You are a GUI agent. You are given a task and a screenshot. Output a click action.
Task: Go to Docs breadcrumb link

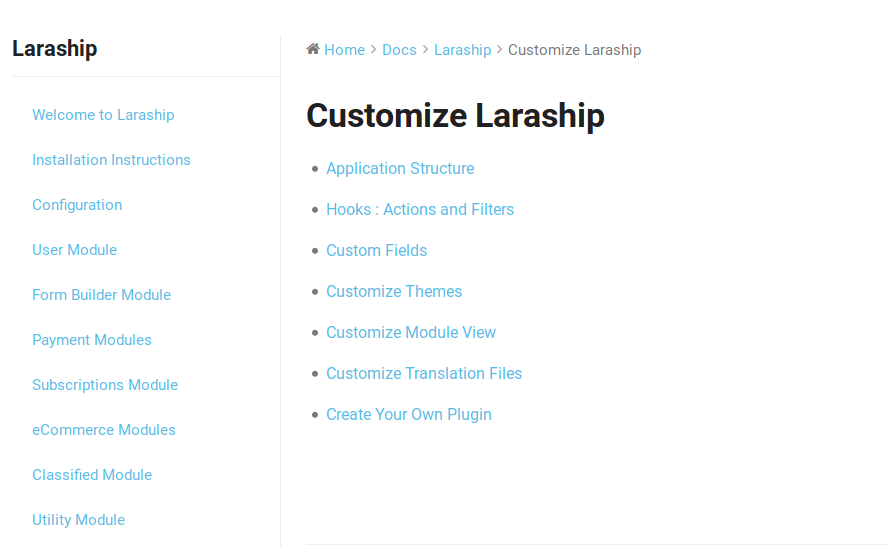tap(399, 50)
